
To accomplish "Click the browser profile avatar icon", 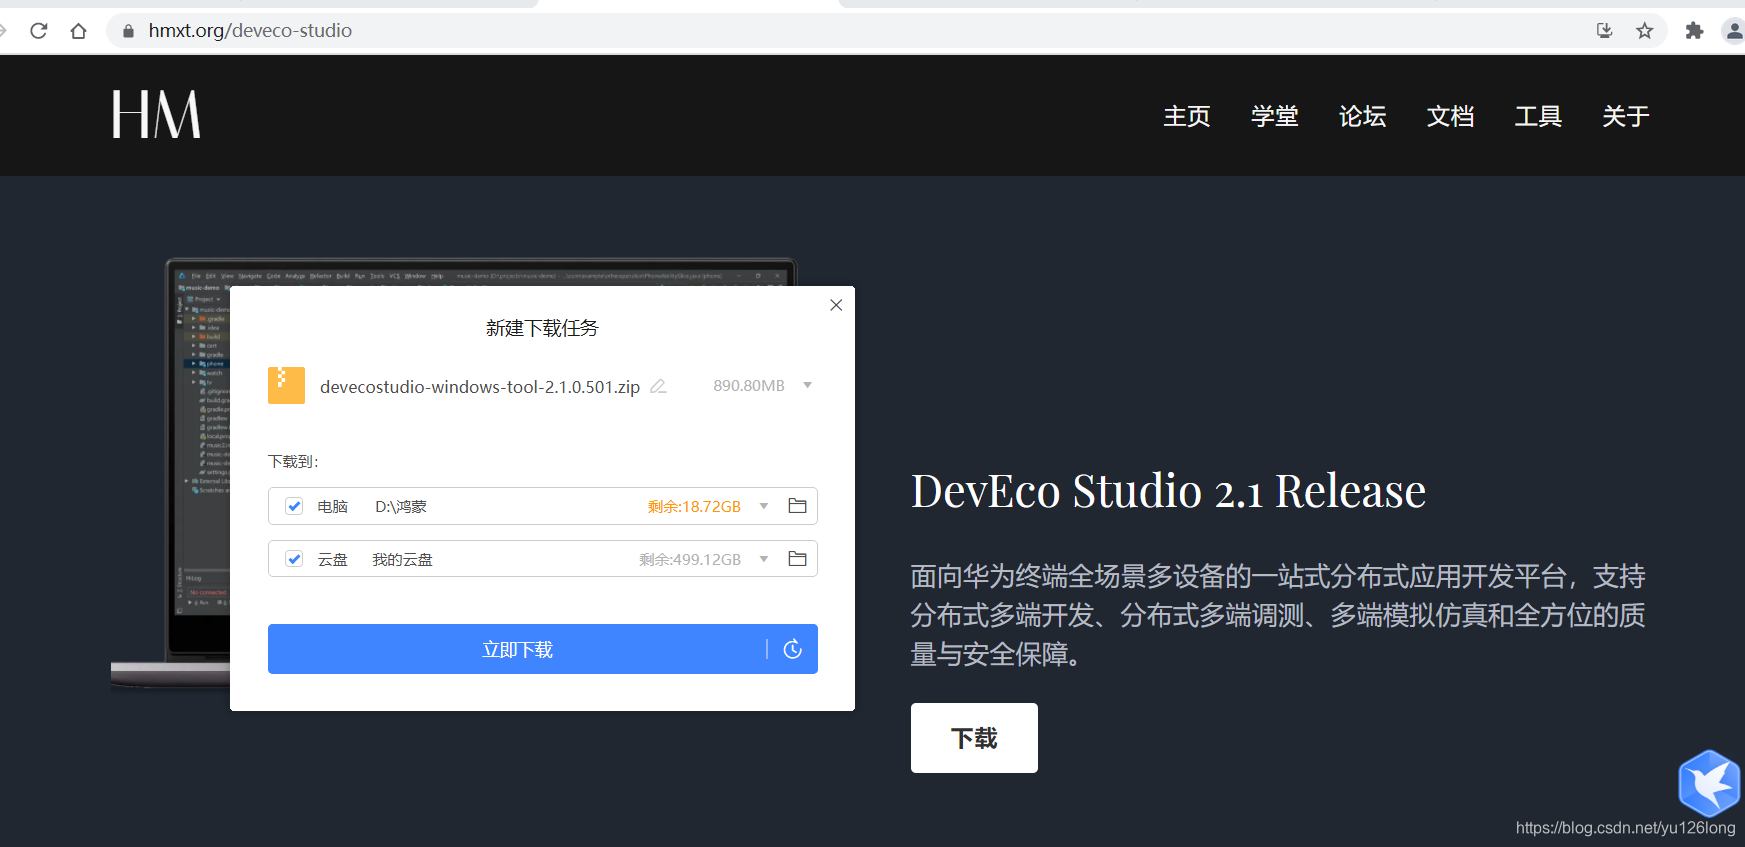I will pyautogui.click(x=1735, y=31).
